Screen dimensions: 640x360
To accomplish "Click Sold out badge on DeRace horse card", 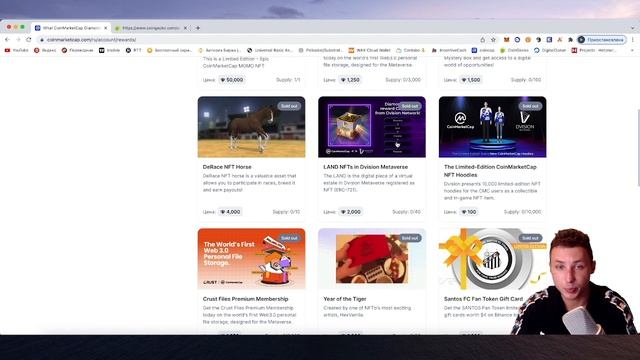I will tap(289, 106).
